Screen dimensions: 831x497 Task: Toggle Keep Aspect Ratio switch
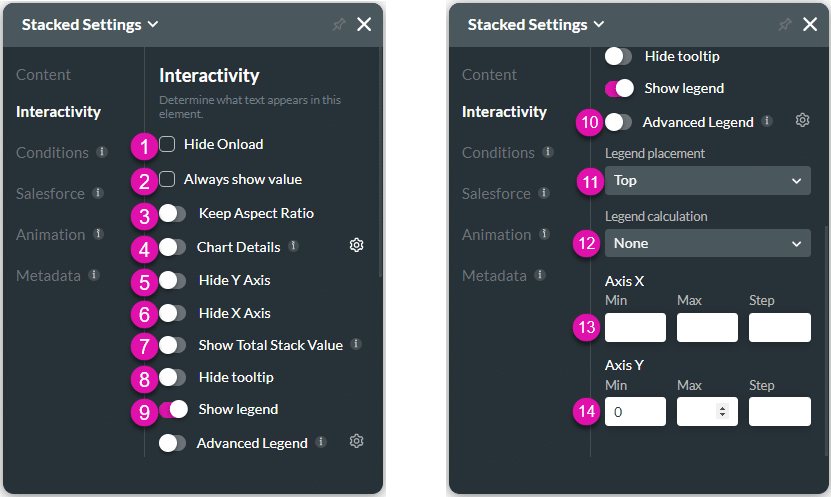(172, 213)
